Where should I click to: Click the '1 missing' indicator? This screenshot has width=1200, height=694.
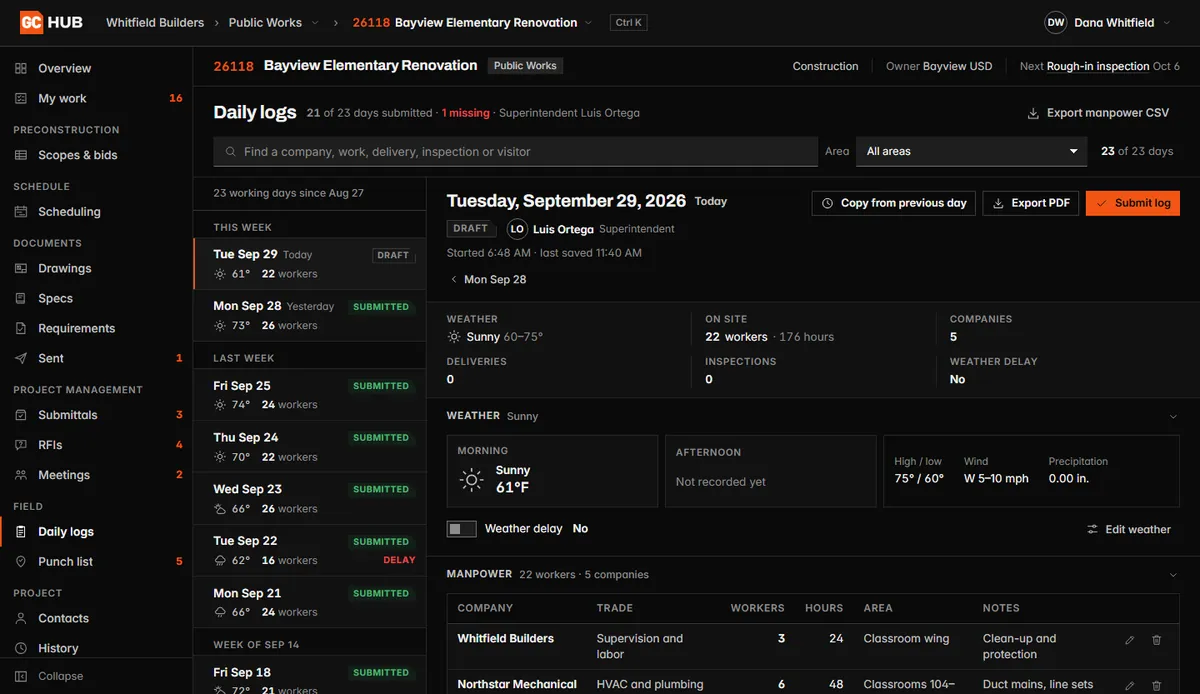pos(466,113)
